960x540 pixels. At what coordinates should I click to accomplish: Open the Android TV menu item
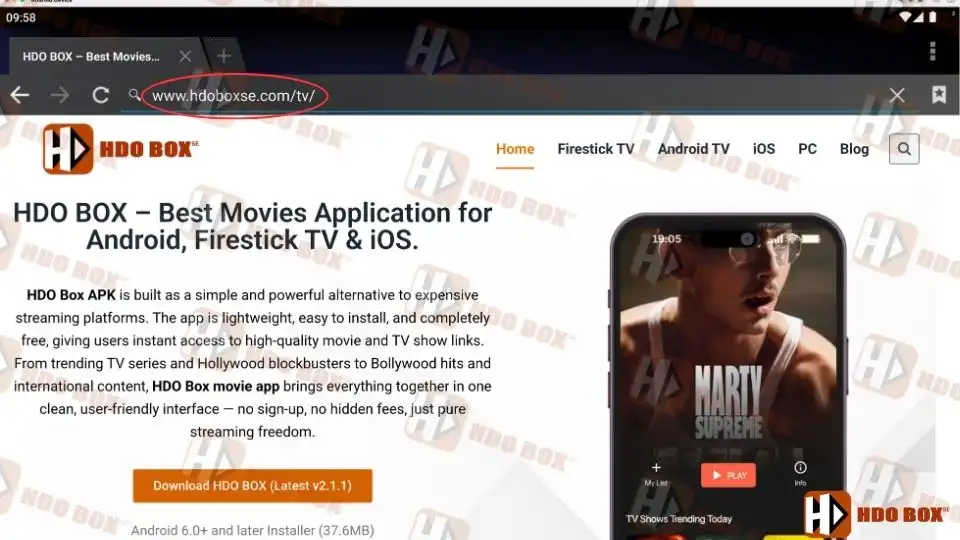694,149
